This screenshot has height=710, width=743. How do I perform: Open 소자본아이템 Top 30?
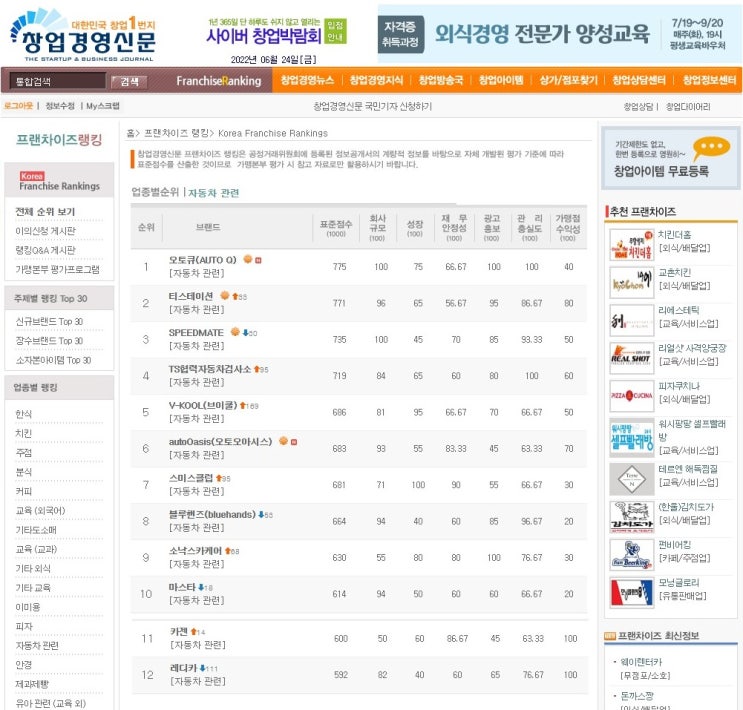coord(53,360)
